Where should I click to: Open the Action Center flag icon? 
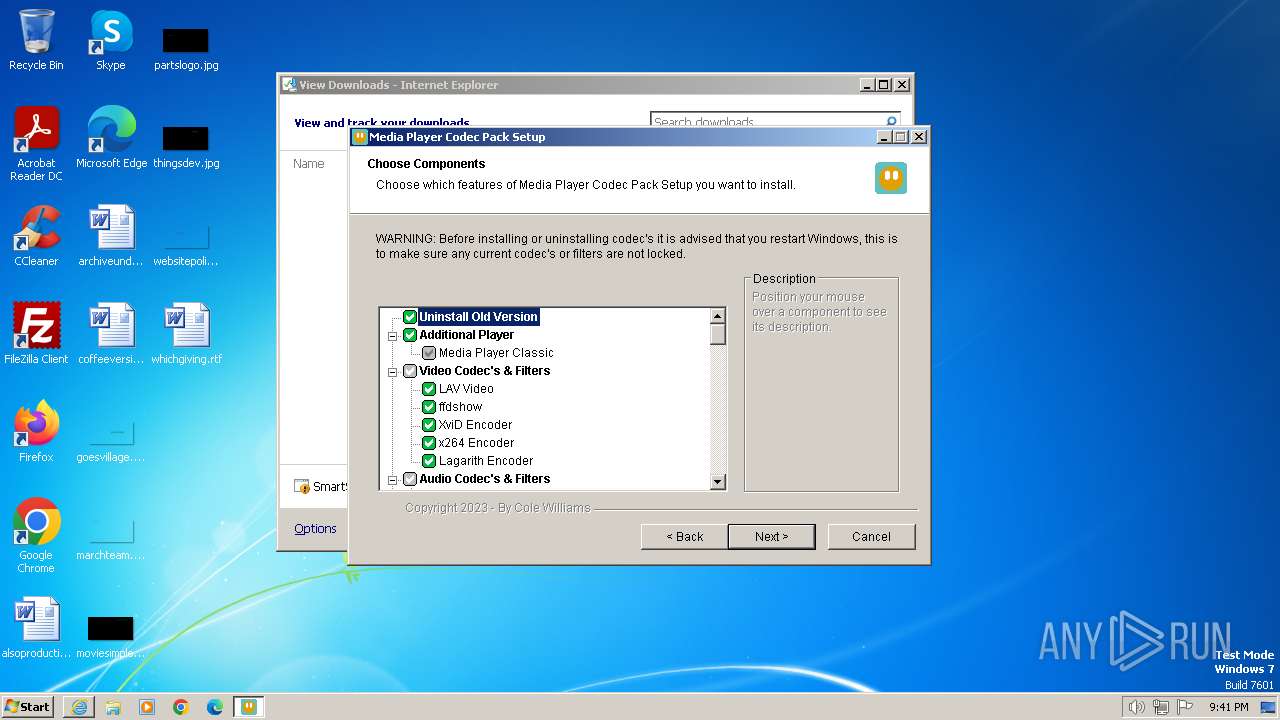point(1185,707)
